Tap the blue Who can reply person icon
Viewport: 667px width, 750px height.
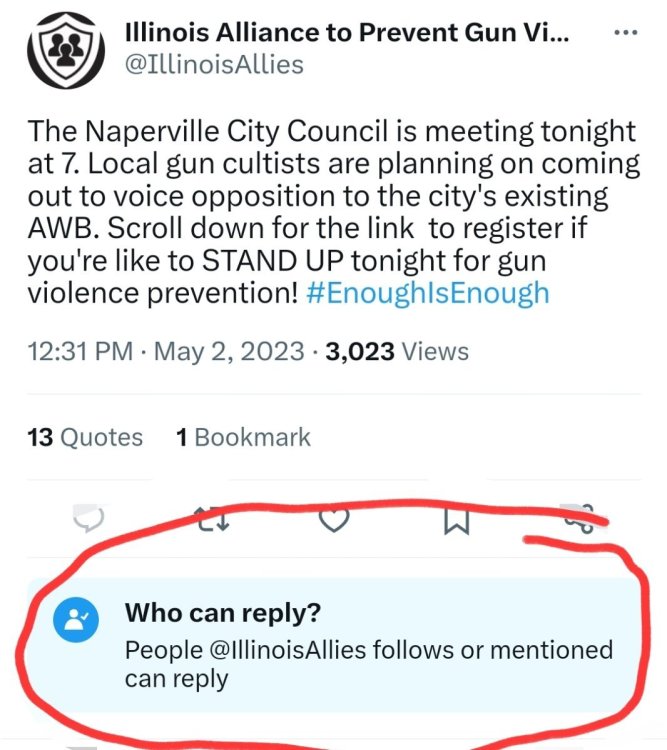[x=76, y=620]
